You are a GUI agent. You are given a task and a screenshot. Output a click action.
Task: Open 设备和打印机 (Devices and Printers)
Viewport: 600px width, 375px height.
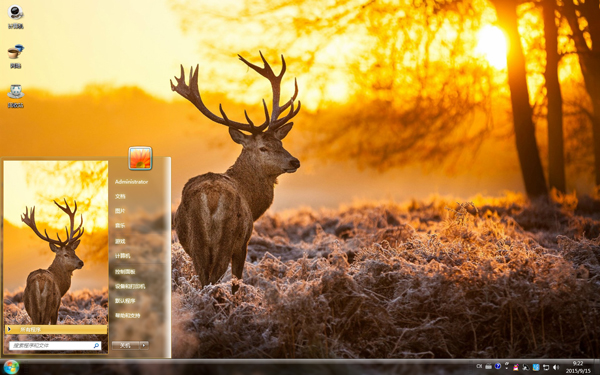click(x=130, y=286)
